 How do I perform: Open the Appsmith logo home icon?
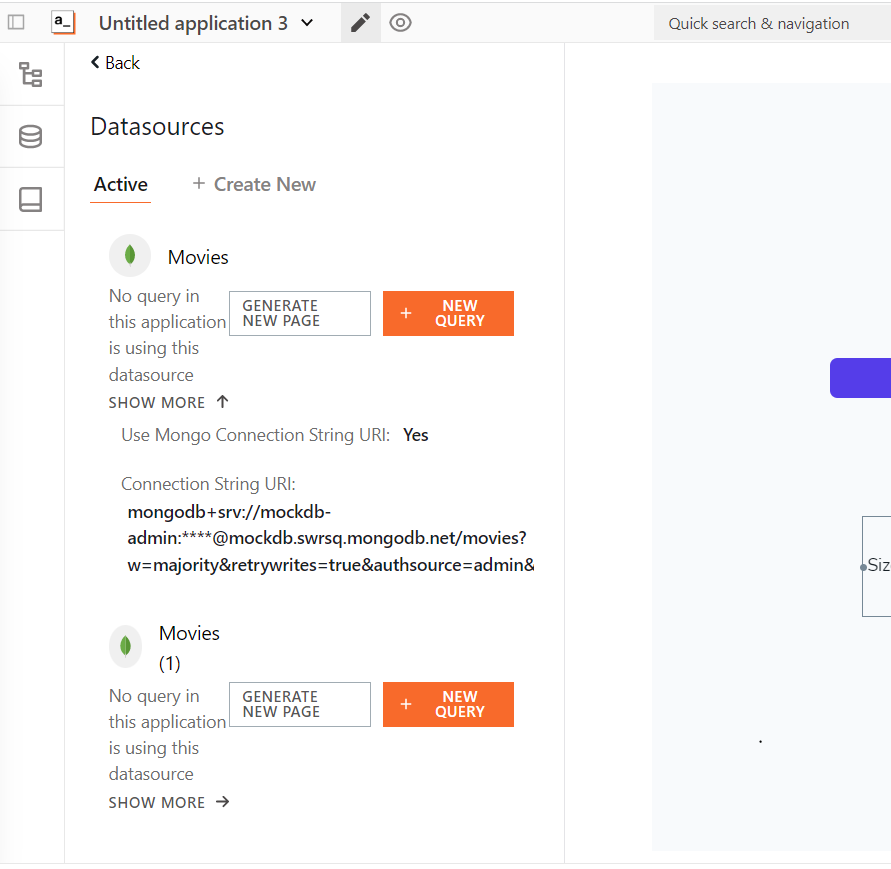[63, 23]
